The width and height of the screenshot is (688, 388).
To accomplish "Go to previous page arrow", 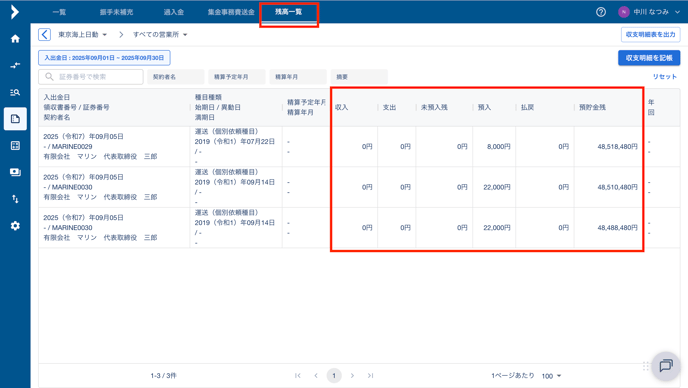I will (316, 375).
